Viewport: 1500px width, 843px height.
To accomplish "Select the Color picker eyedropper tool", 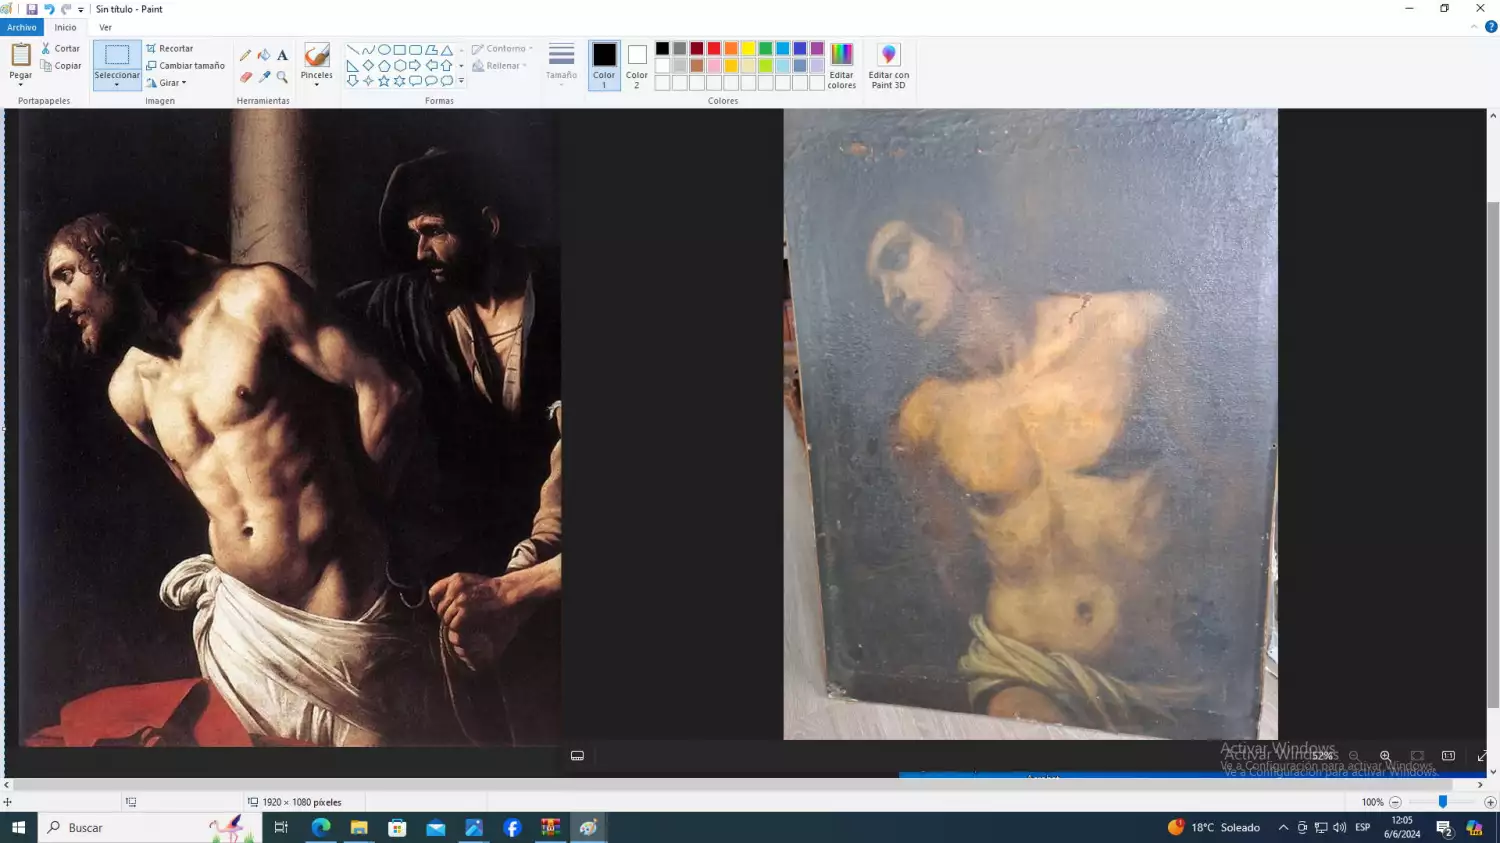I will pyautogui.click(x=264, y=77).
